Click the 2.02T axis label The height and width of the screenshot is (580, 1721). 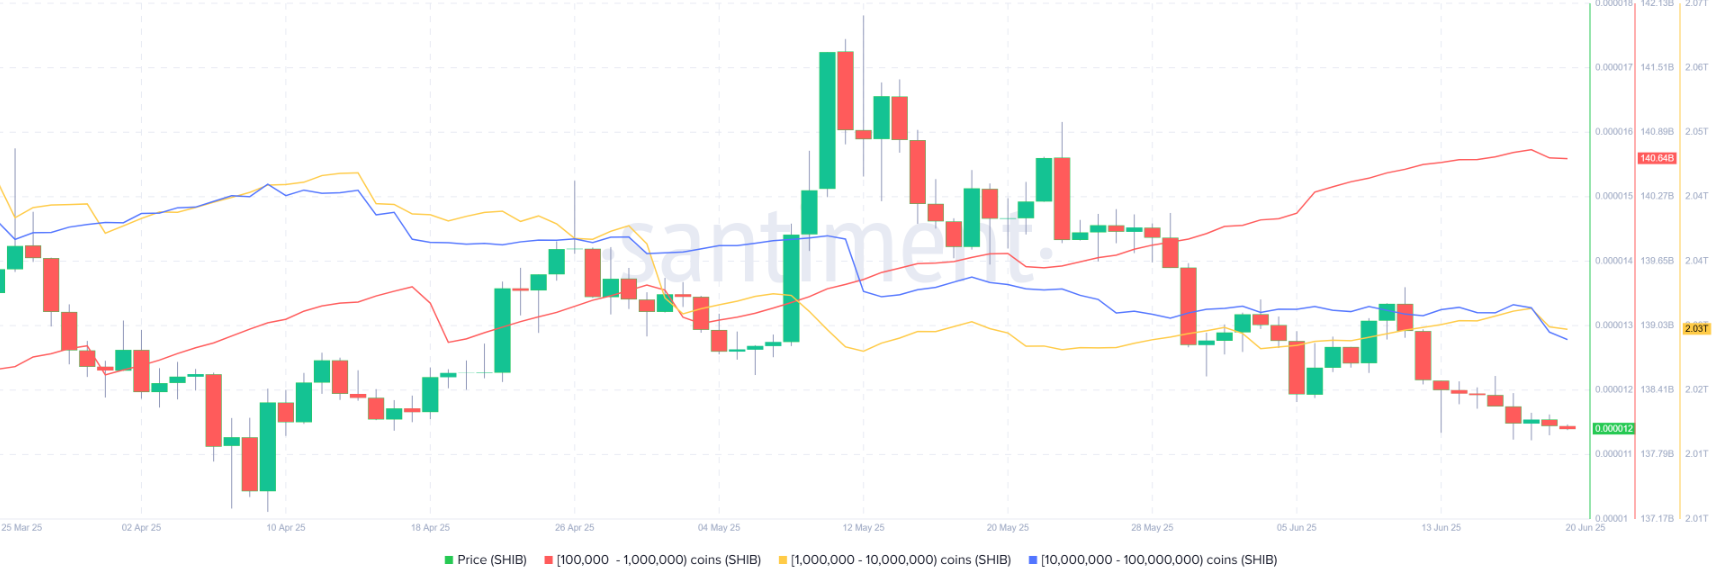point(1696,389)
